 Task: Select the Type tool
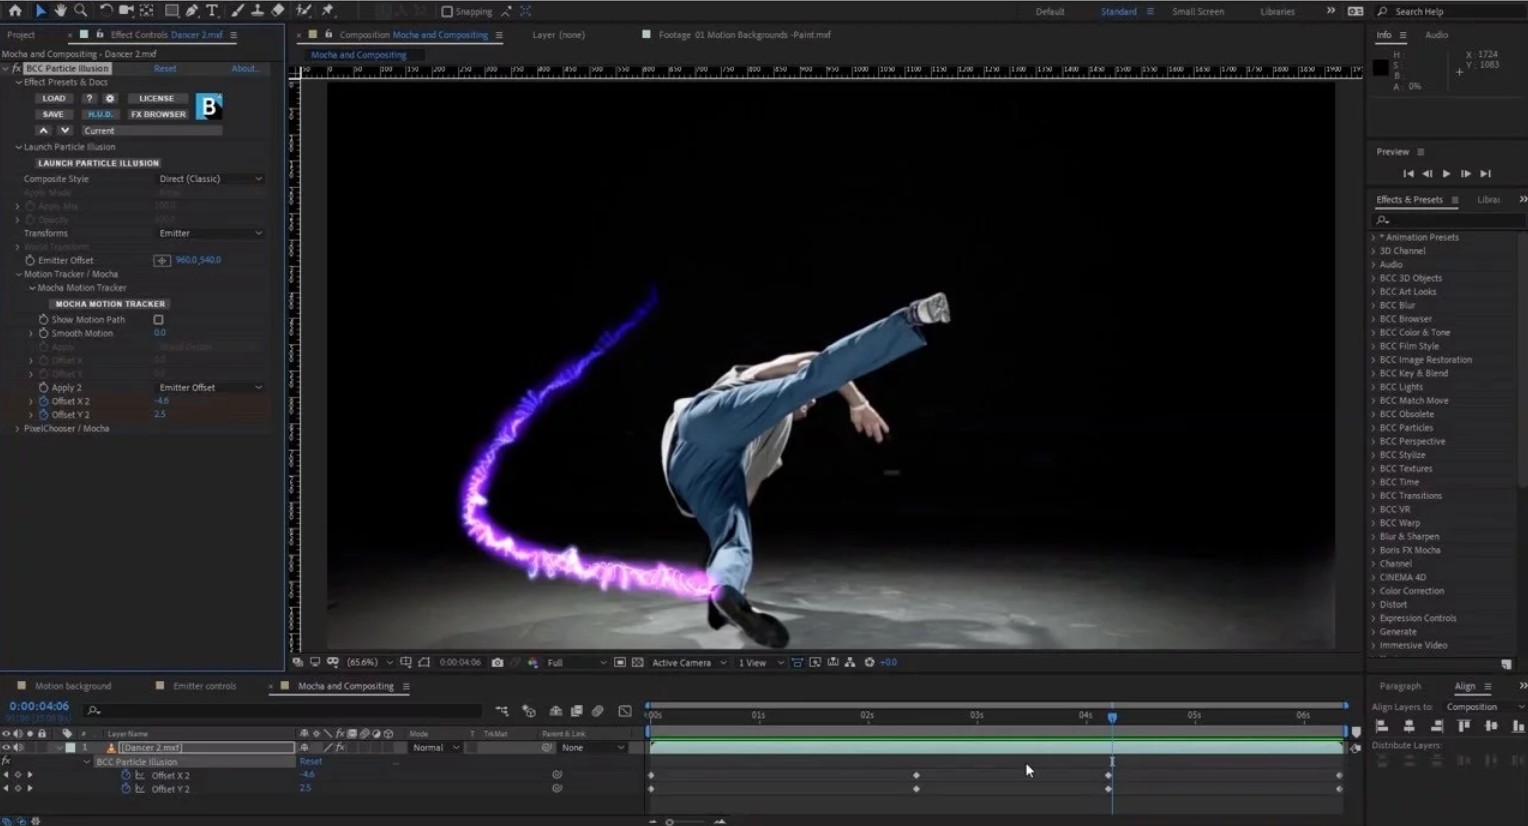pos(212,11)
